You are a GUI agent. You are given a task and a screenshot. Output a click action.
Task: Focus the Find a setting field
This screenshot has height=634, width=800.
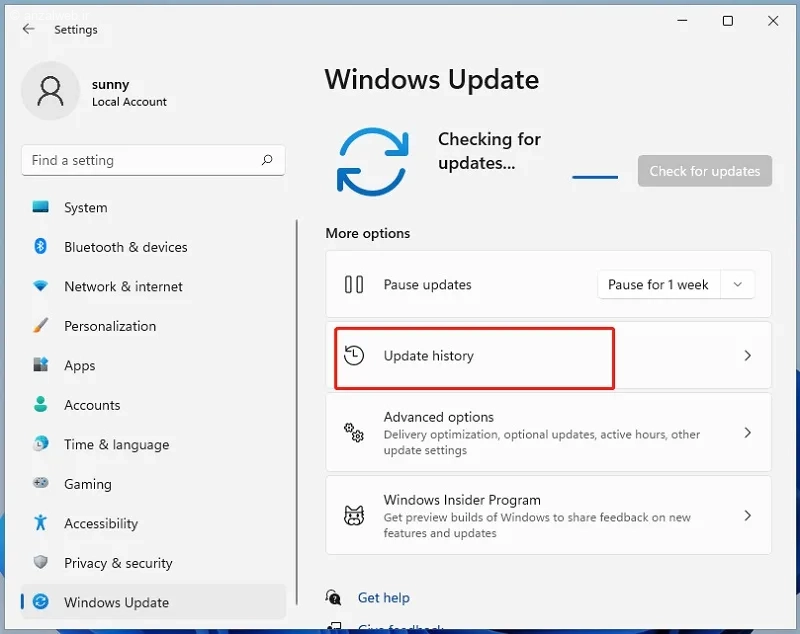click(153, 160)
